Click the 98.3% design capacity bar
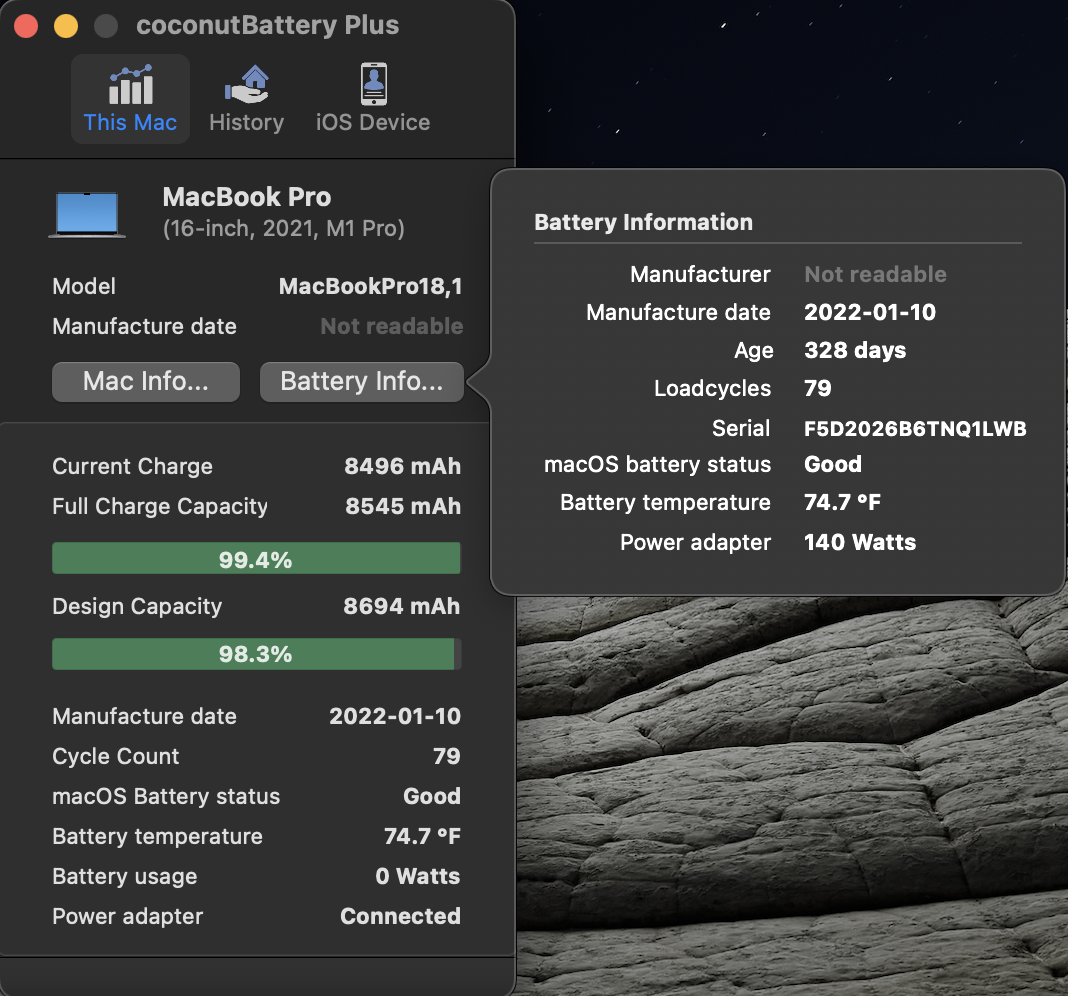This screenshot has height=996, width=1068. pyautogui.click(x=256, y=654)
